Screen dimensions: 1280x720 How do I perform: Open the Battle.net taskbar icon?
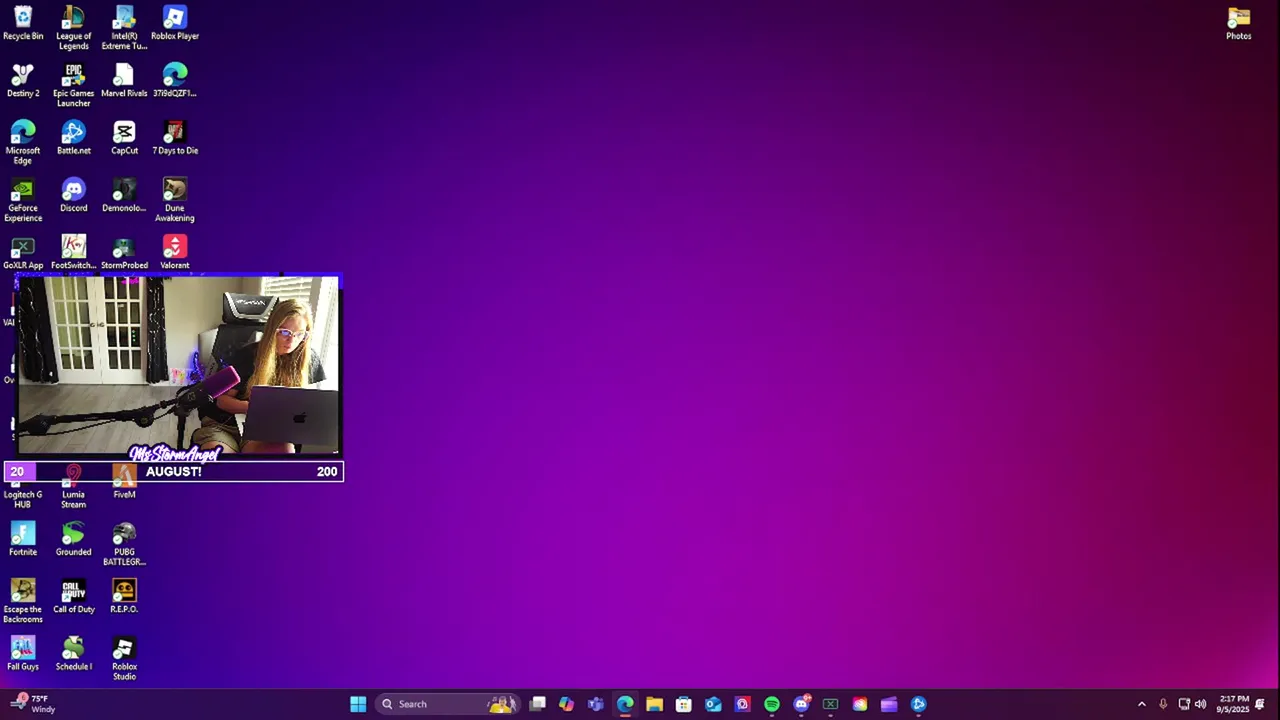(918, 704)
